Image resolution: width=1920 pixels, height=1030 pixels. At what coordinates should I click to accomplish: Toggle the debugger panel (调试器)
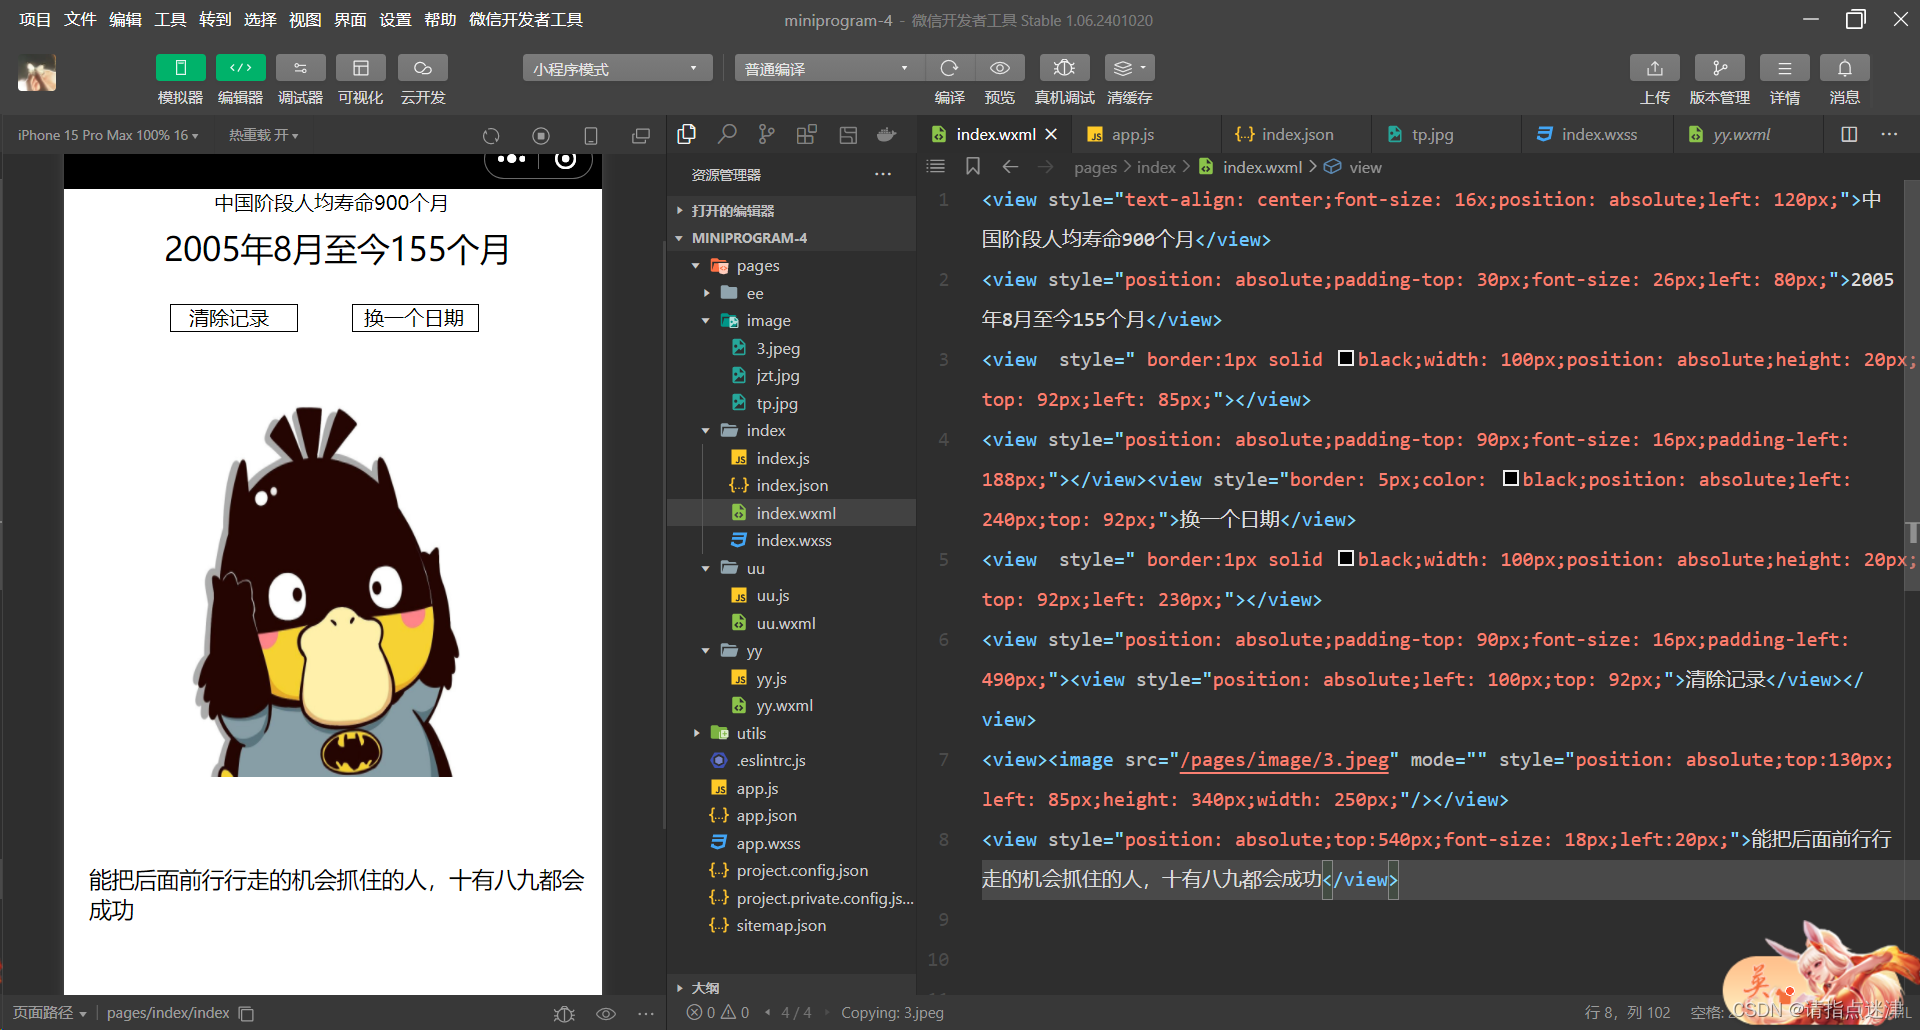[x=301, y=68]
